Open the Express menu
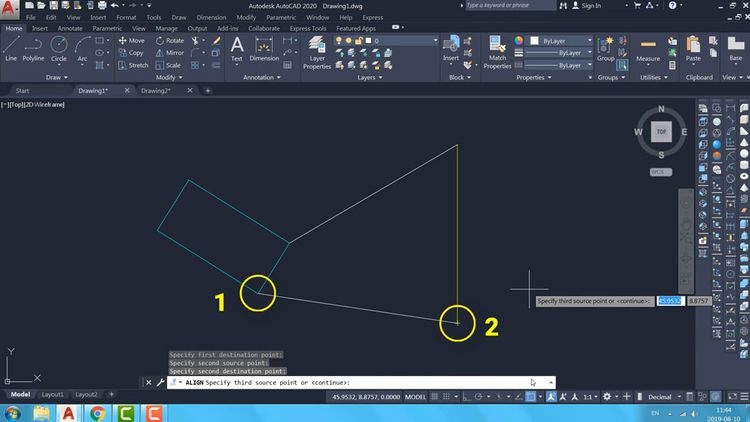 (373, 17)
